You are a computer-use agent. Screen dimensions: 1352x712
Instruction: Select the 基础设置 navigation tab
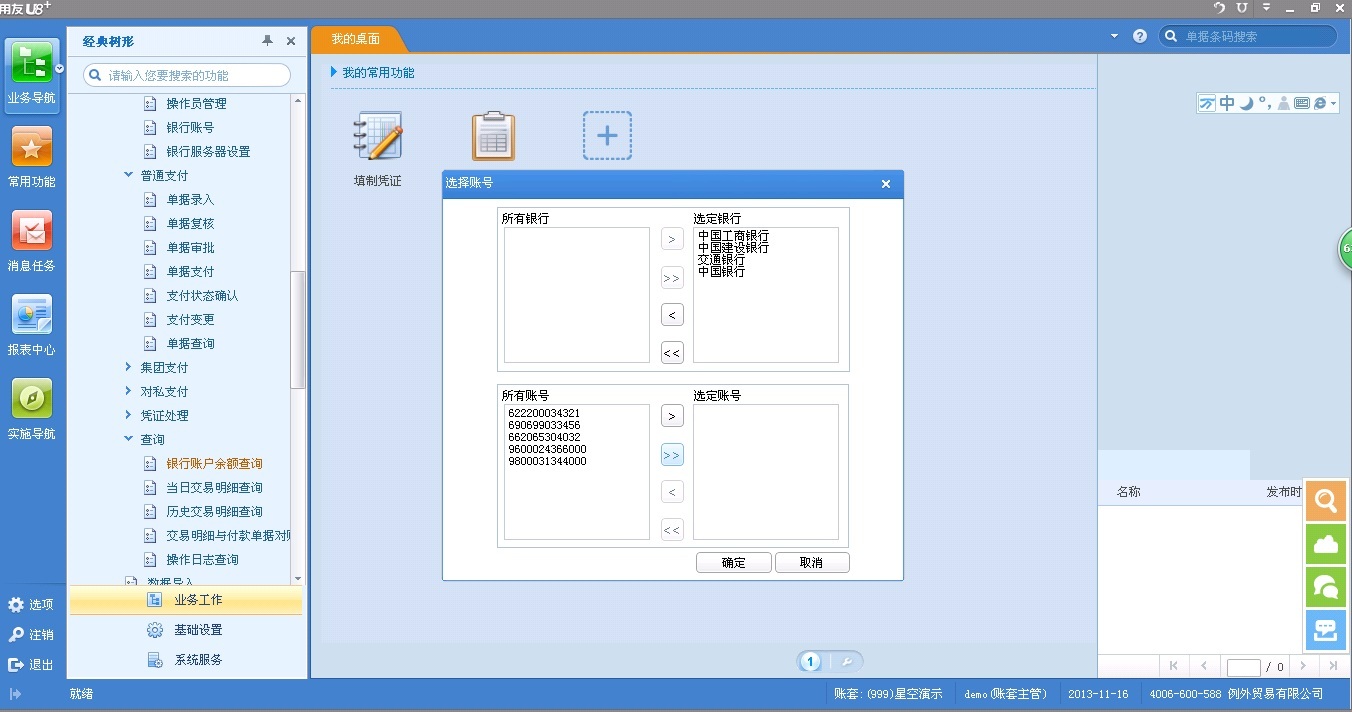click(x=186, y=630)
